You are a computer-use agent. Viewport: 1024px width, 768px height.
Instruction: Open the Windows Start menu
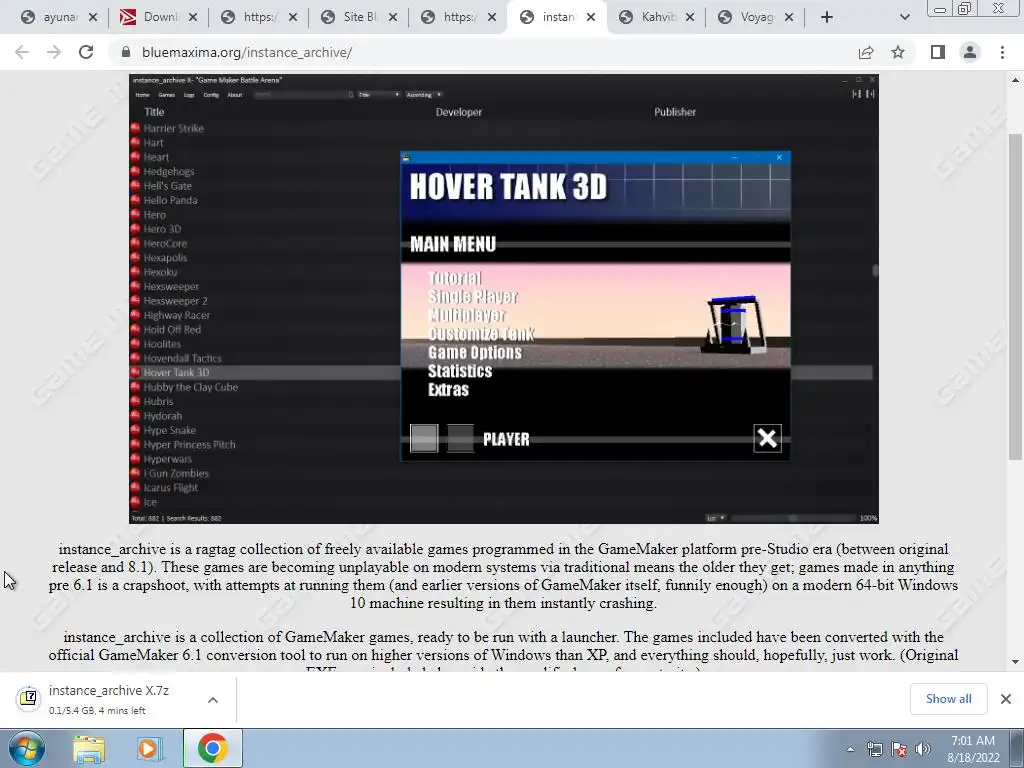coord(26,748)
